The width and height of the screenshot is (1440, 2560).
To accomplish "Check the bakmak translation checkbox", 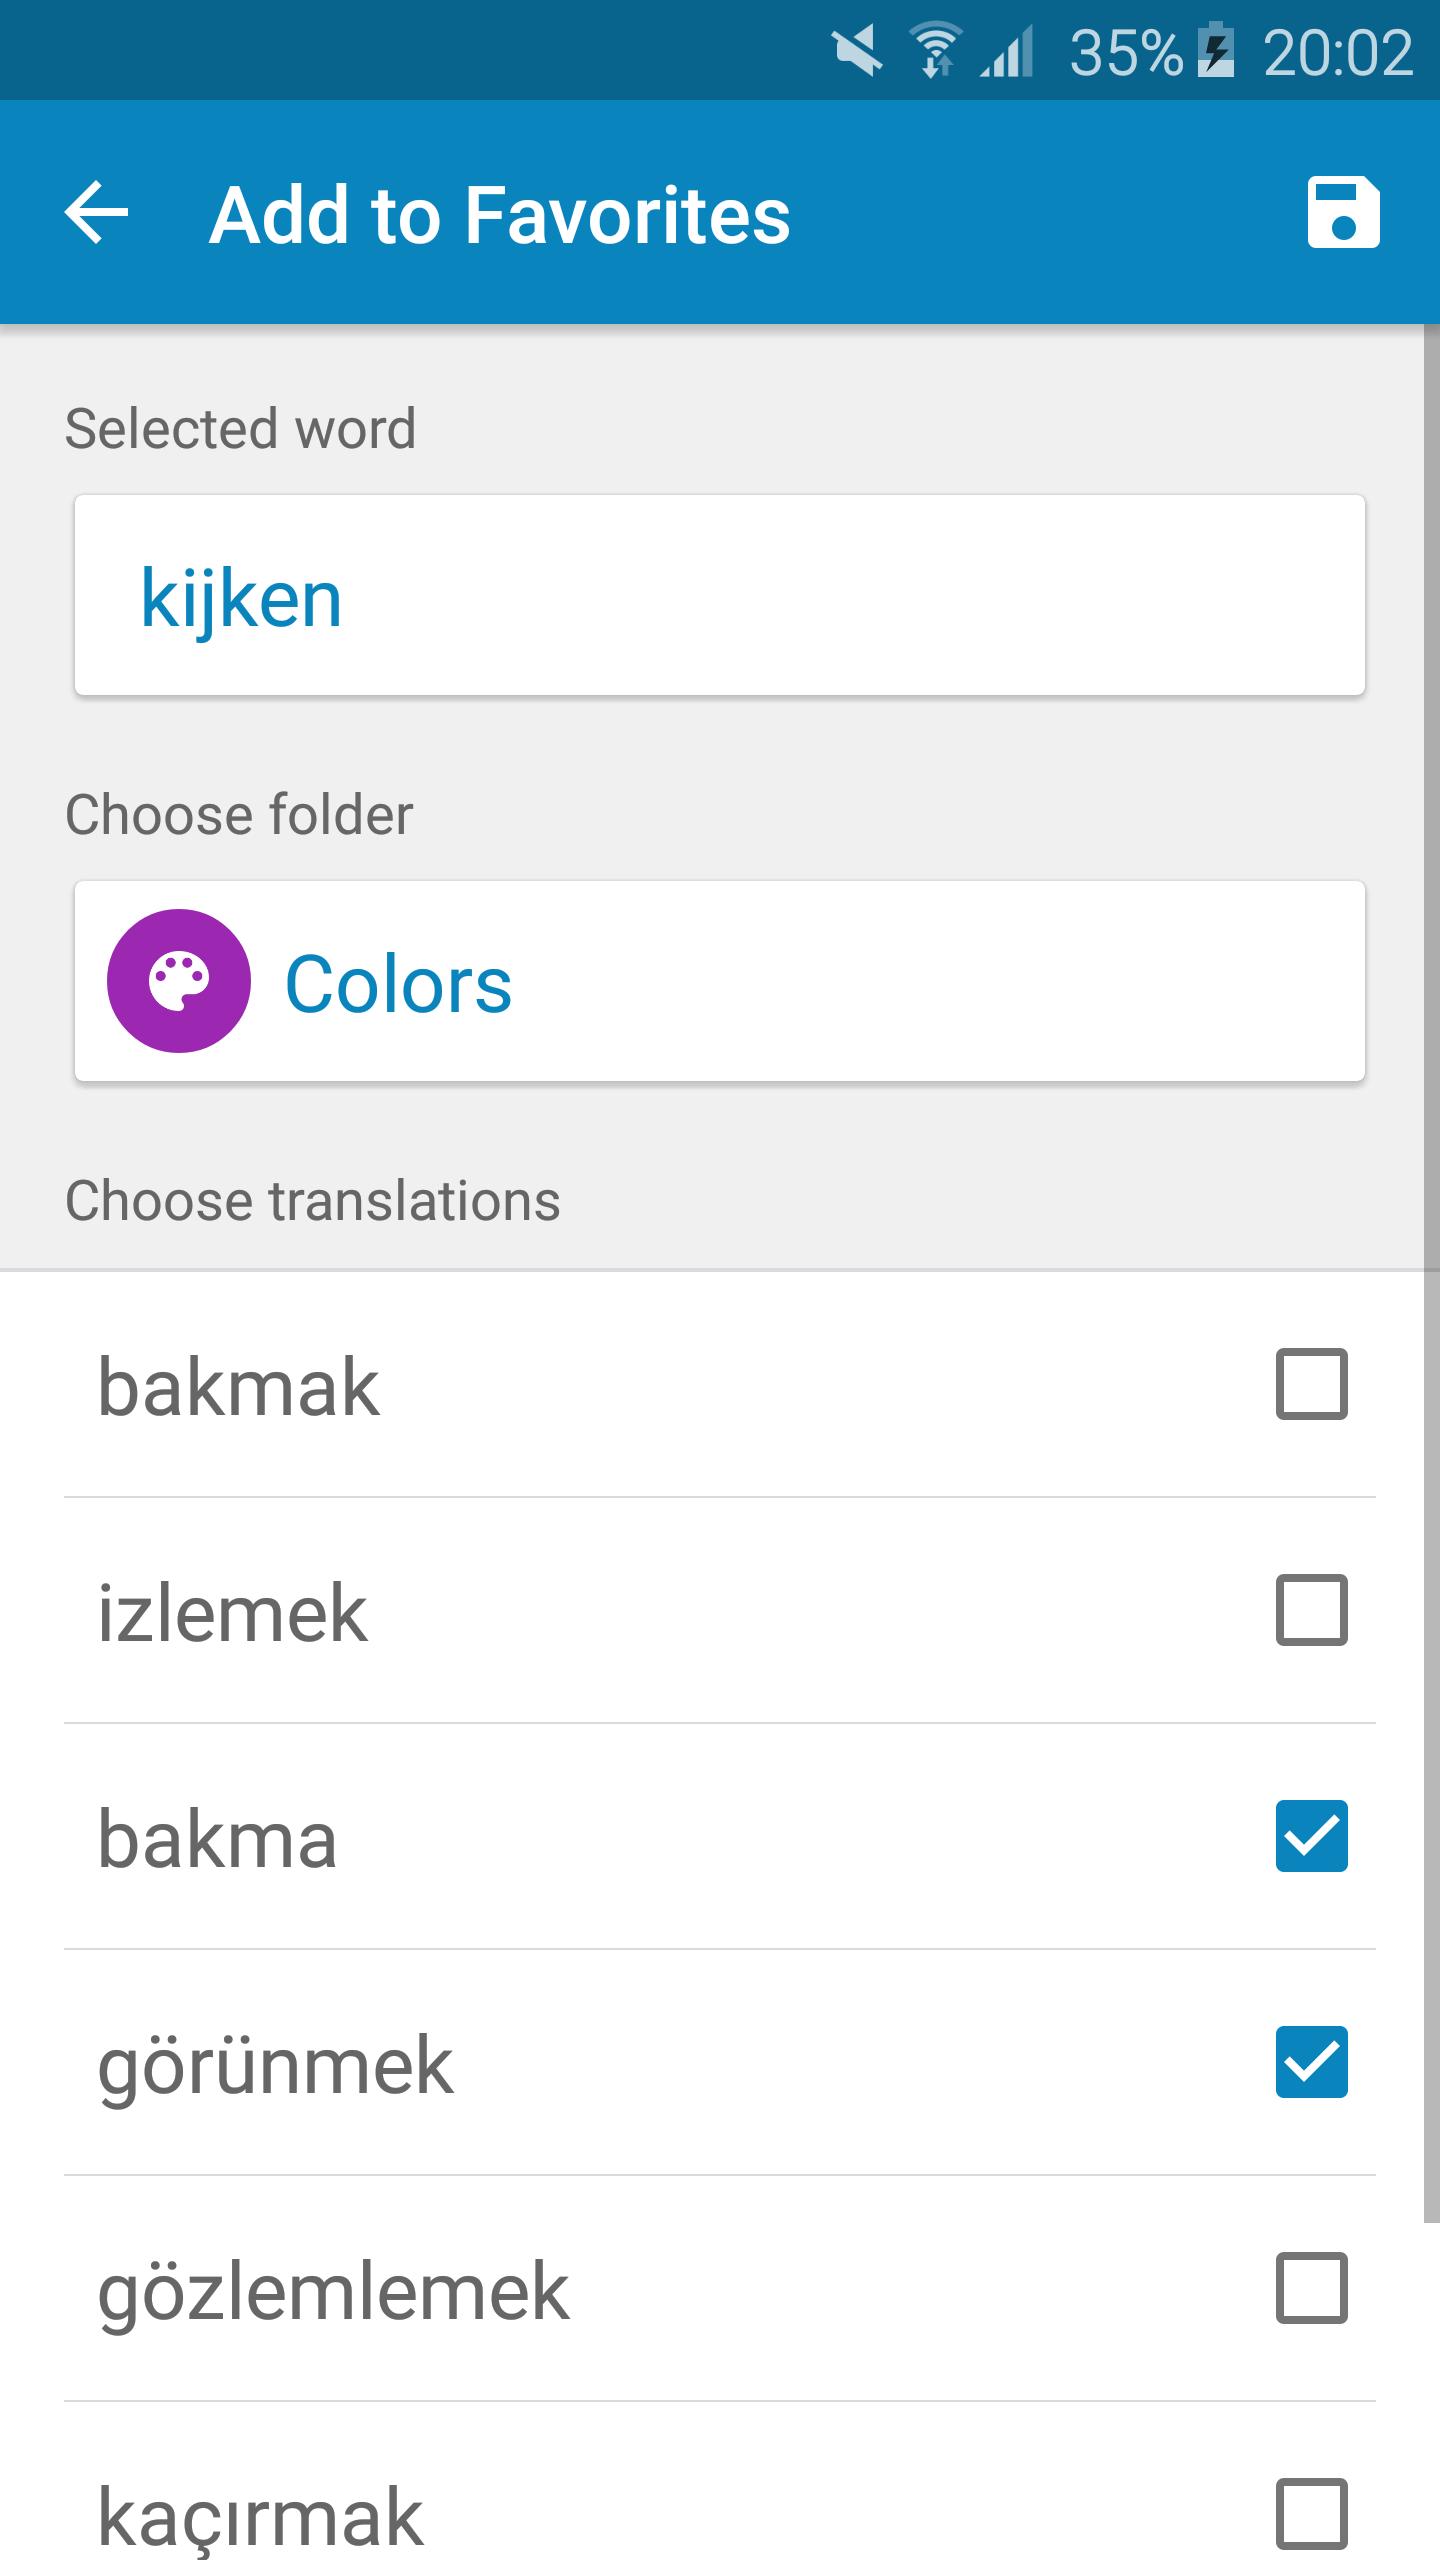I will tap(1311, 1385).
